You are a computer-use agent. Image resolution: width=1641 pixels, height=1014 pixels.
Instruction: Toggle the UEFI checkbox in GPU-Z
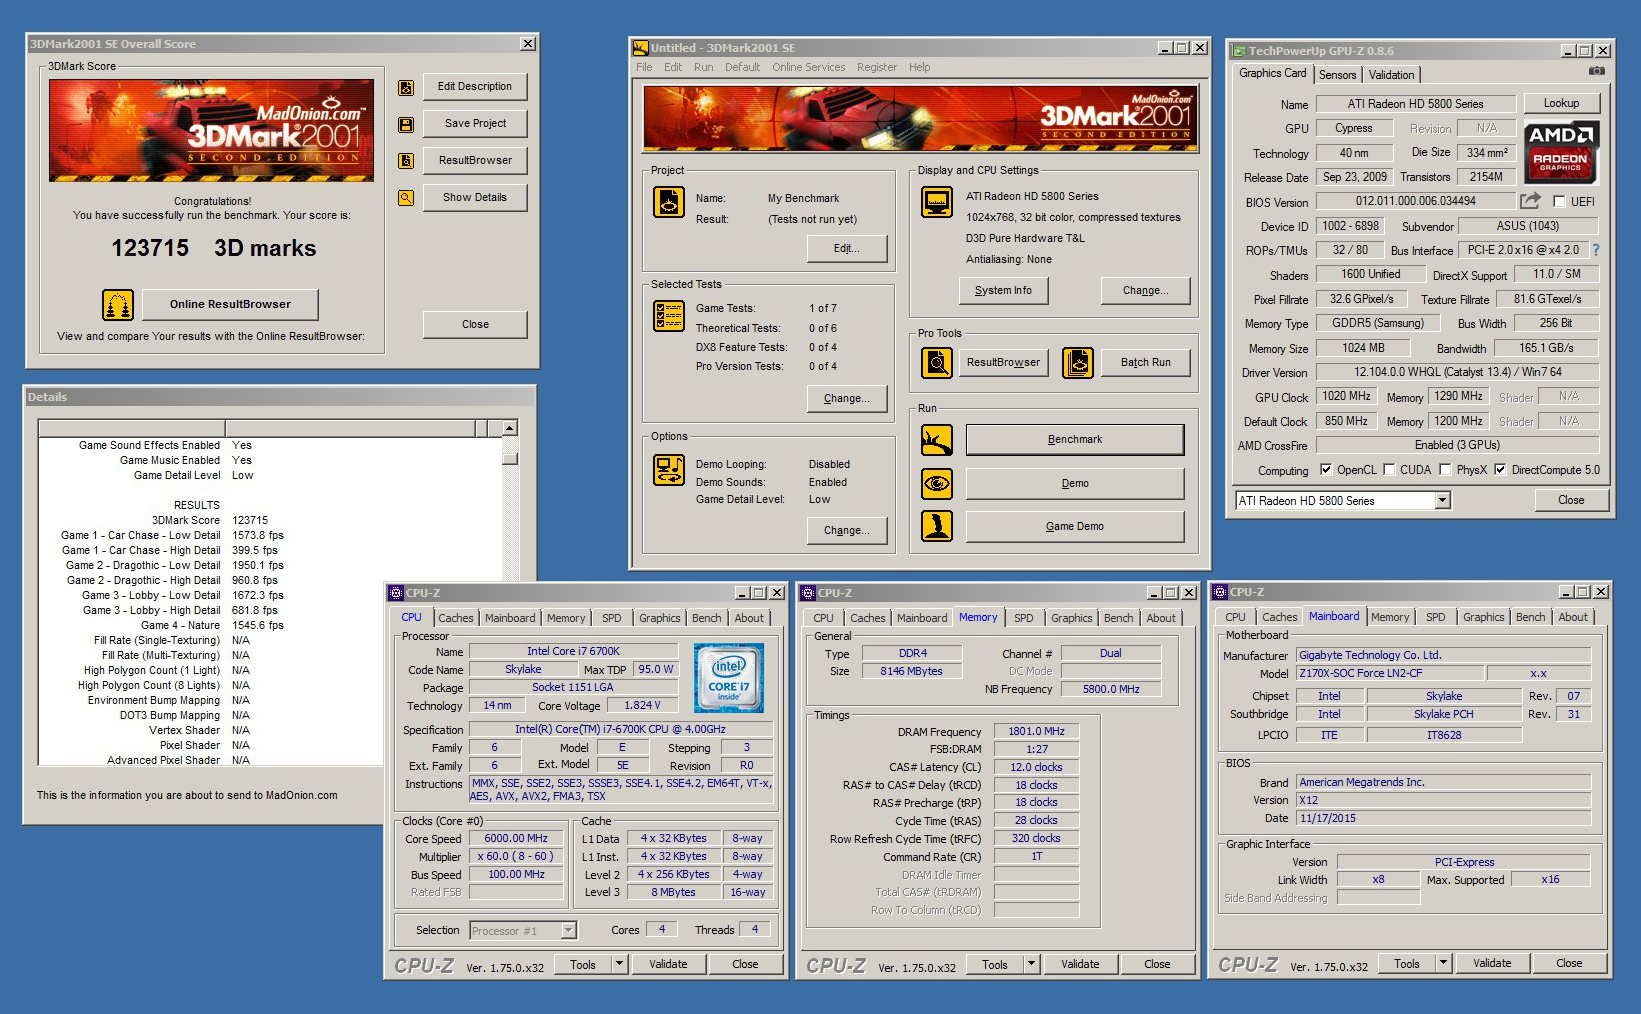(1559, 202)
